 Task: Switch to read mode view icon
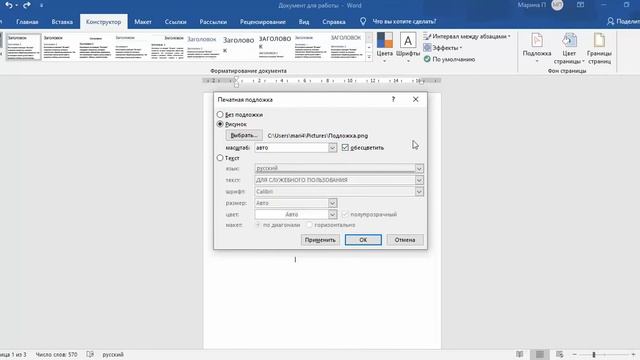click(520, 354)
